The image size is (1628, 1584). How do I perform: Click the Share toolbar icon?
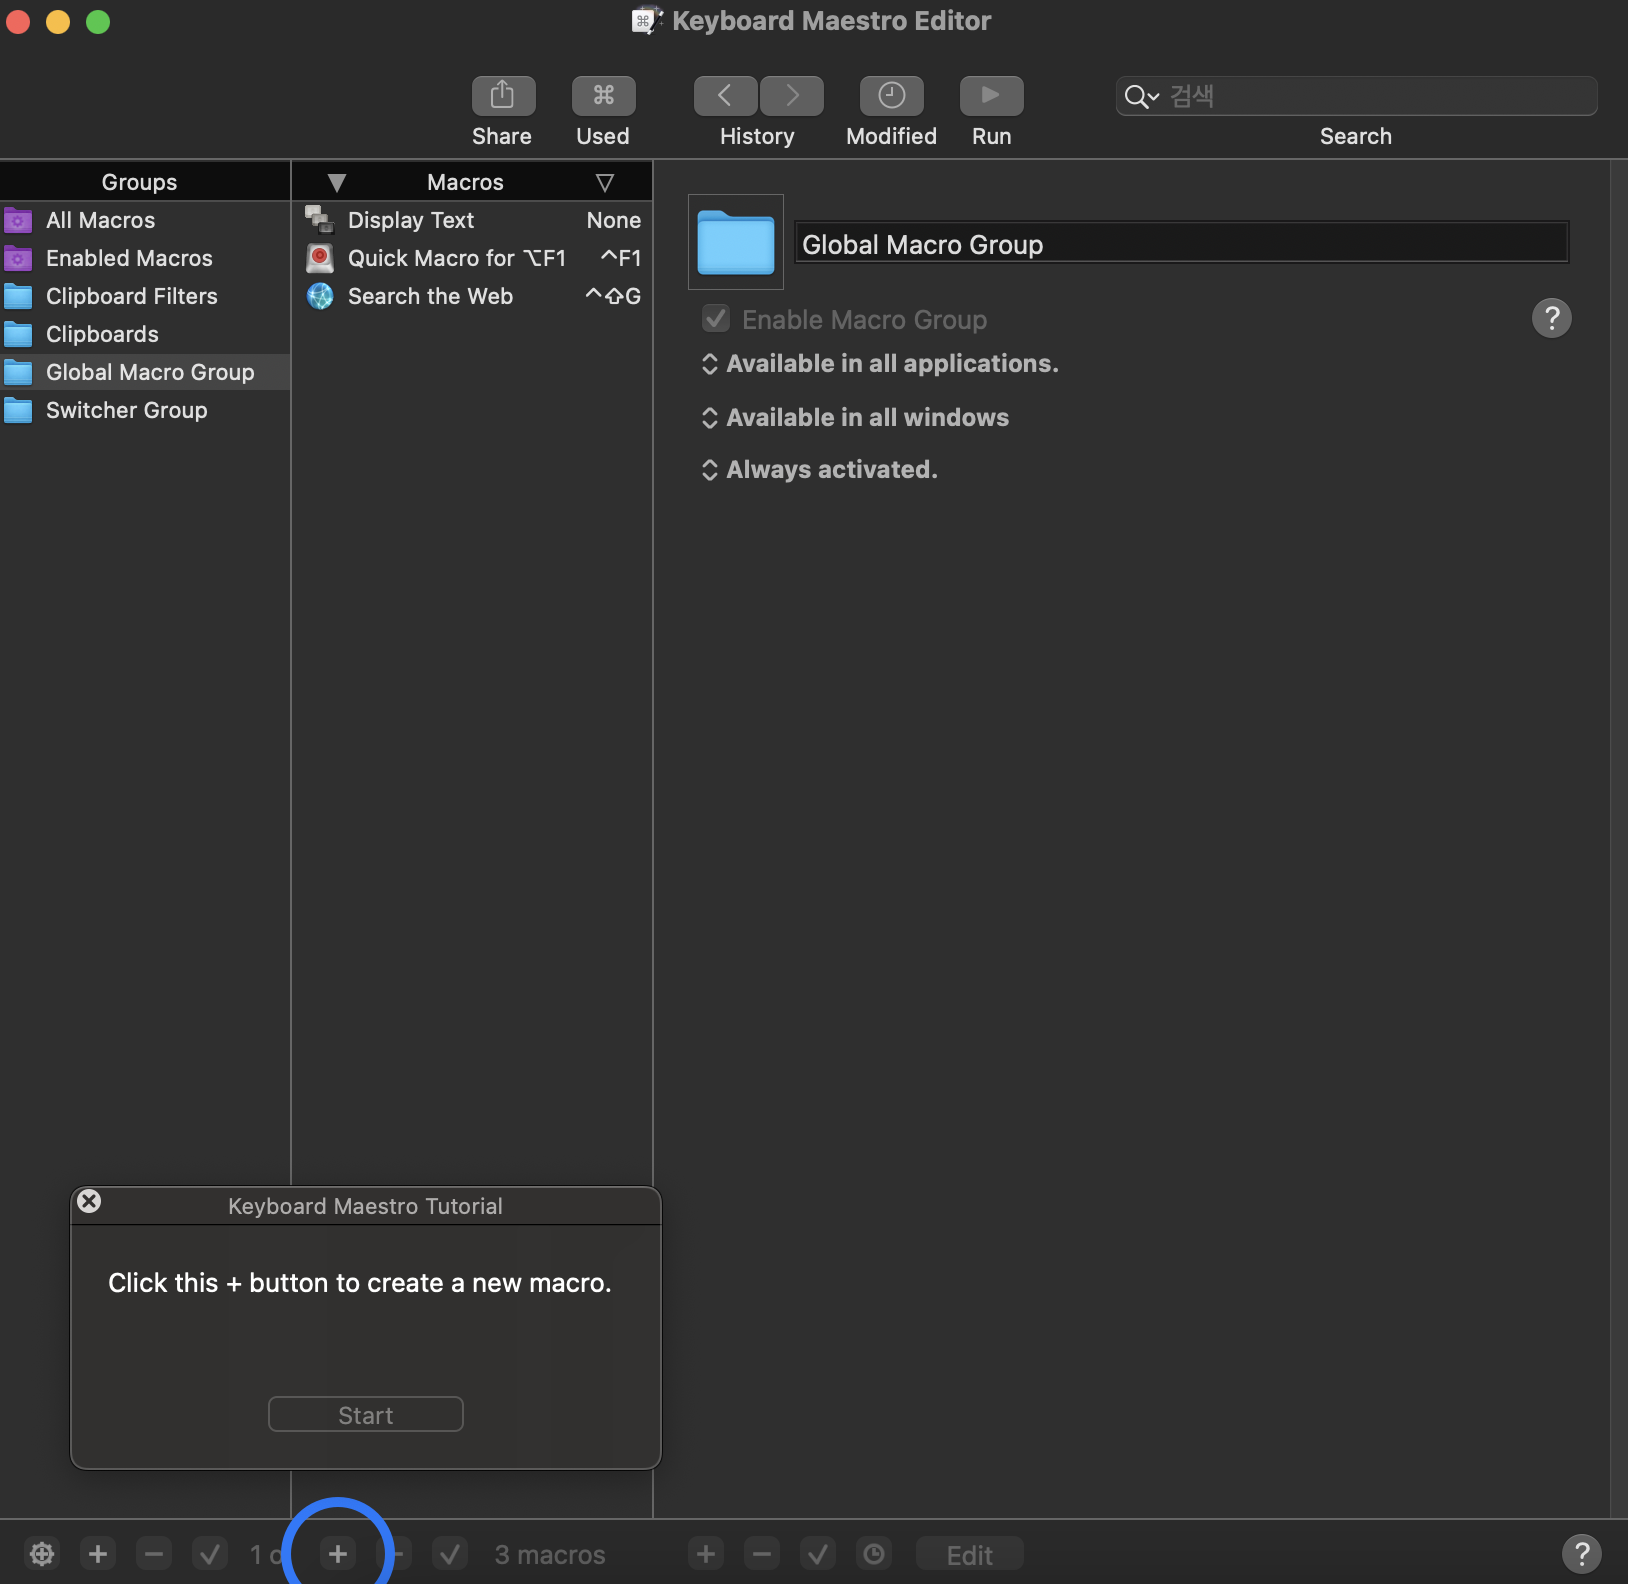(503, 96)
